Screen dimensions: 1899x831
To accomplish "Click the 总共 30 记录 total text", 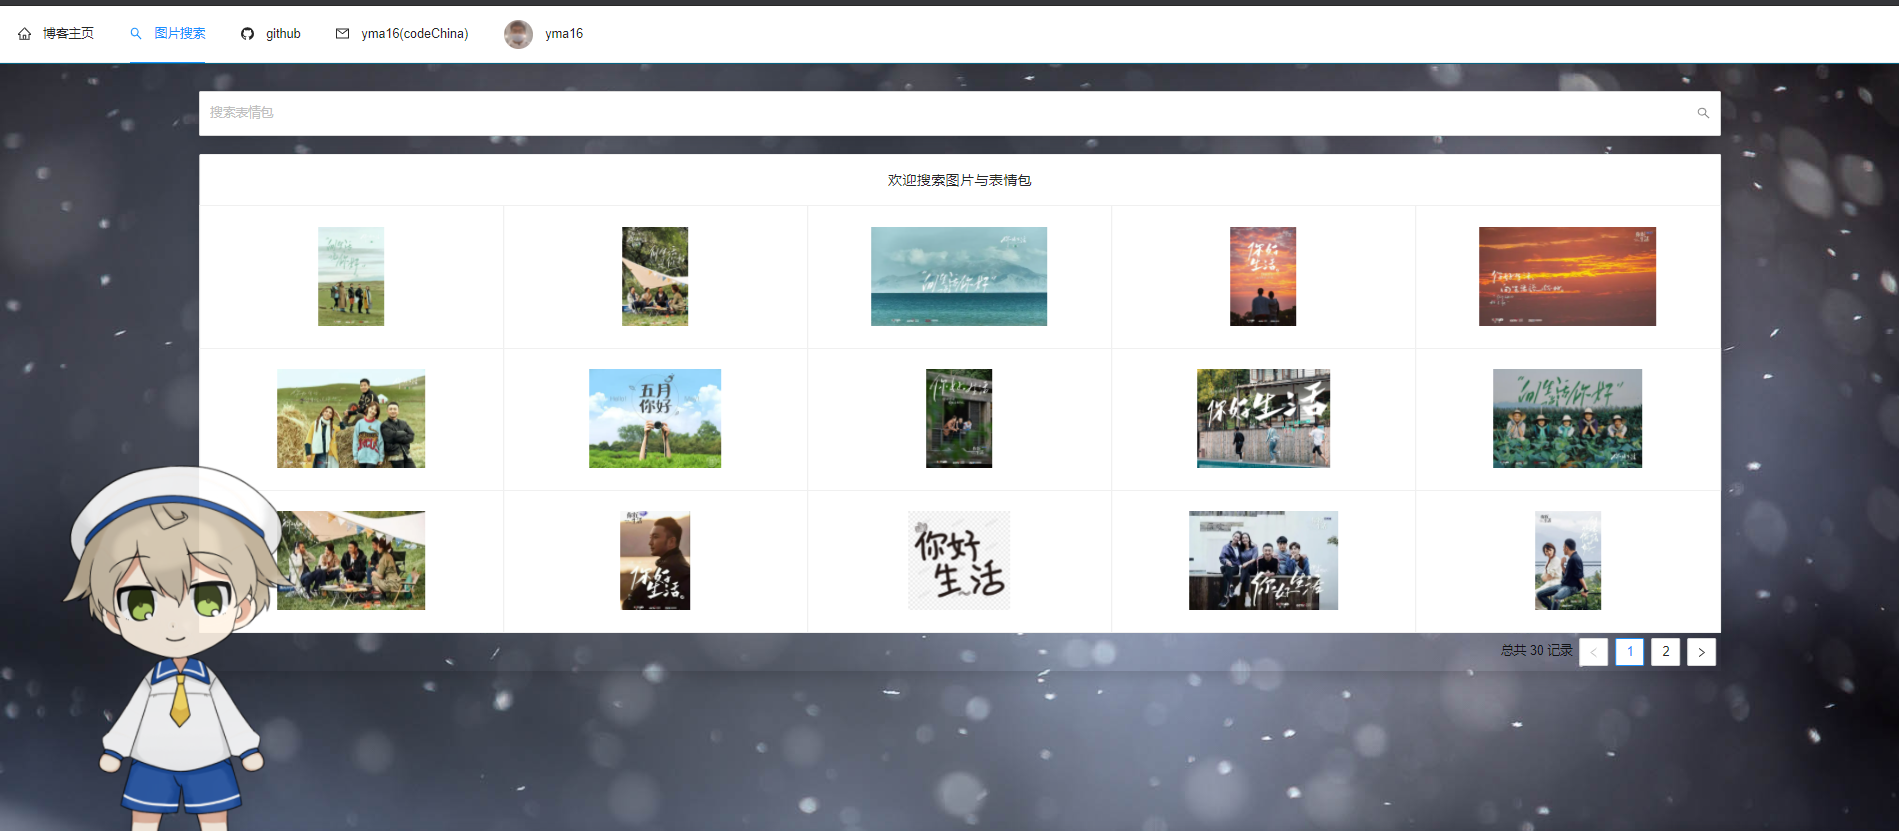I will tap(1536, 651).
